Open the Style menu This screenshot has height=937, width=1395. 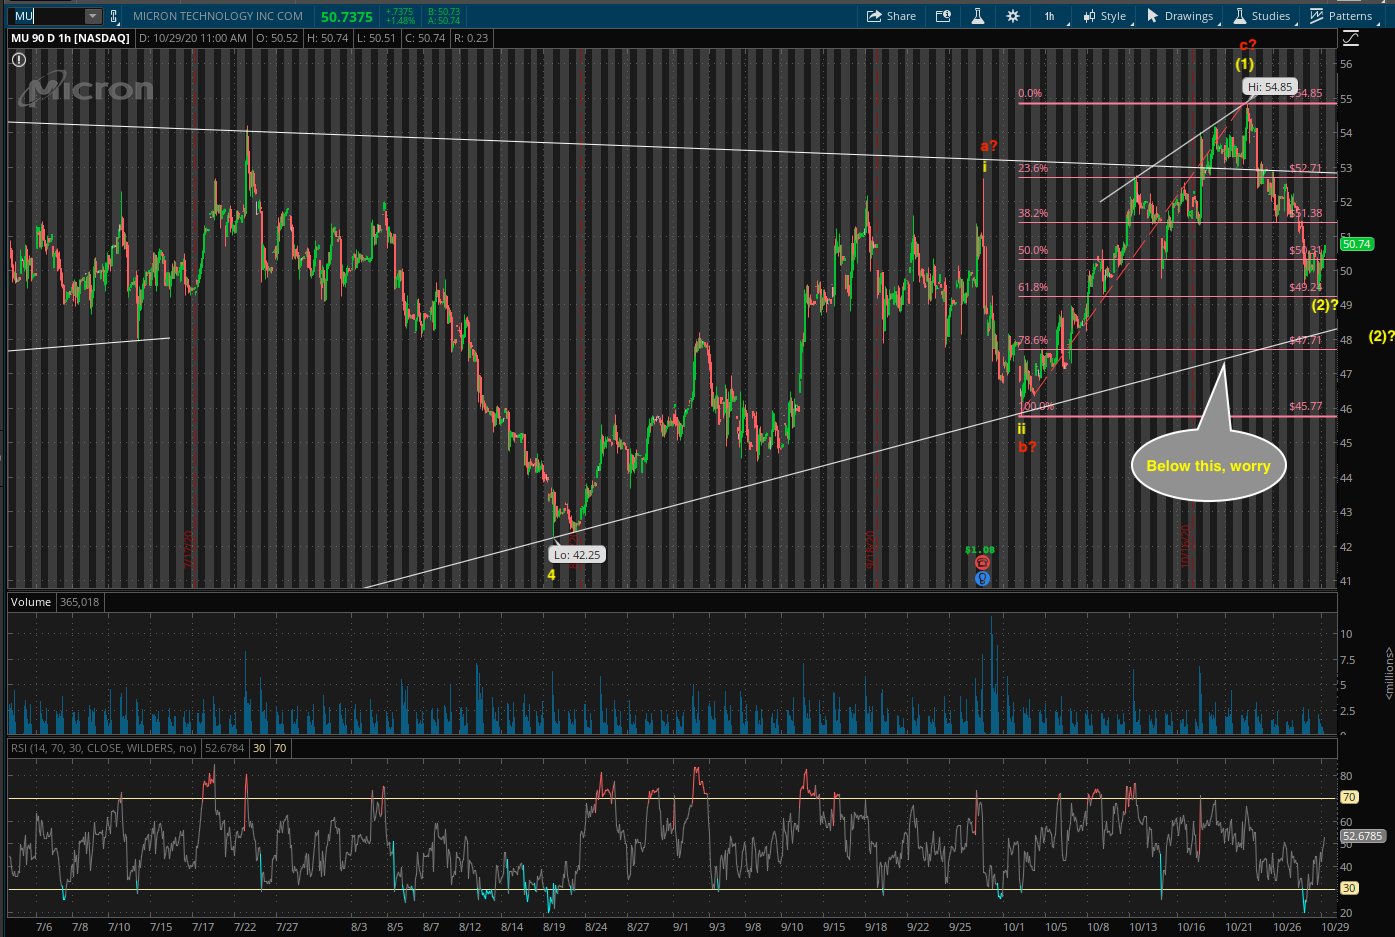point(1105,16)
